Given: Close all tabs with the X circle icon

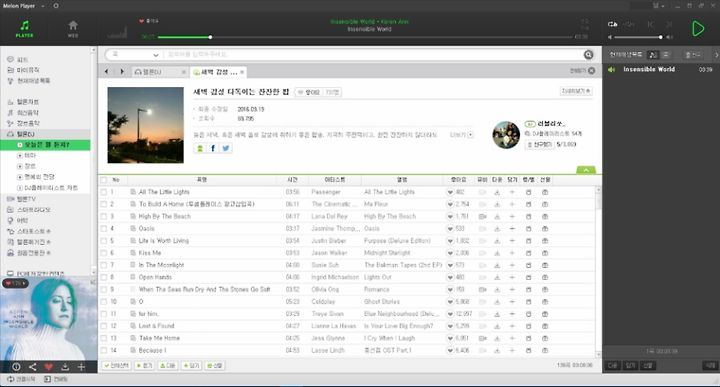Looking at the screenshot, I should point(591,71).
